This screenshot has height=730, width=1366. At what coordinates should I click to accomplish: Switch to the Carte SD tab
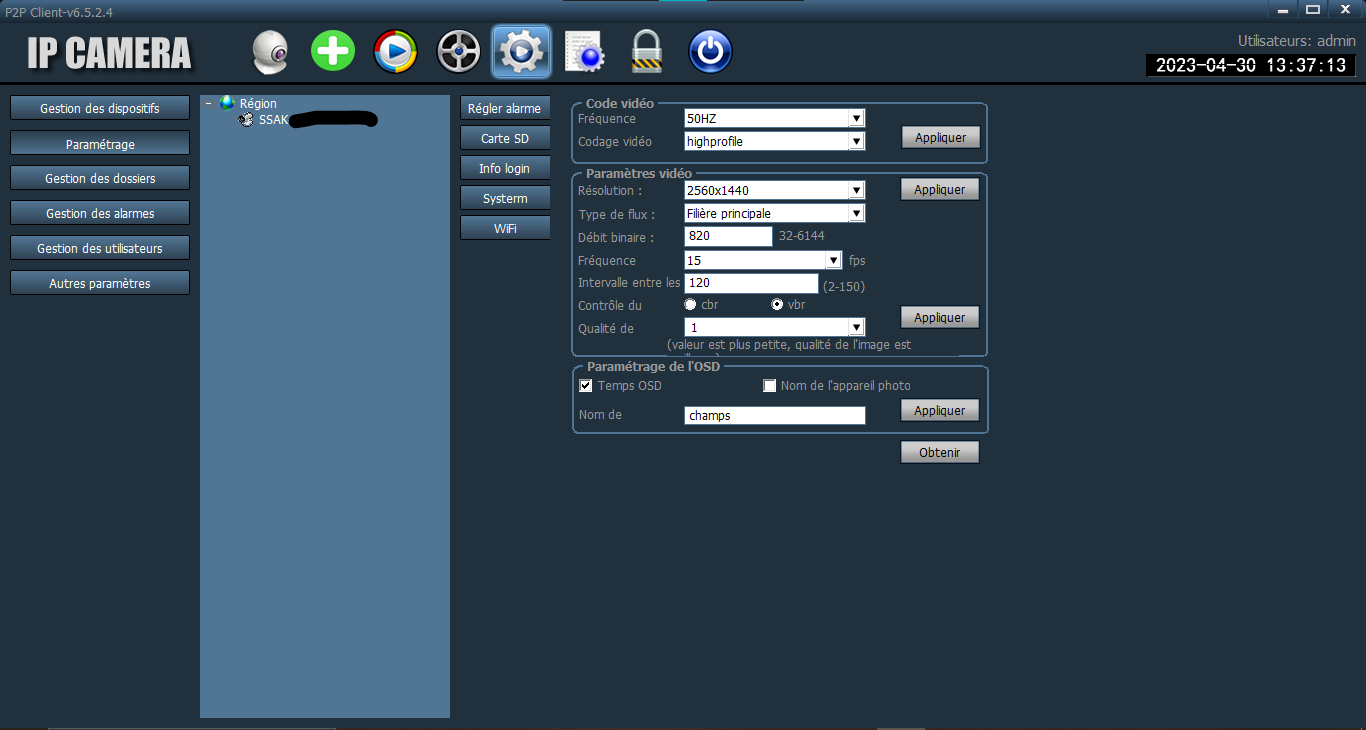pyautogui.click(x=505, y=139)
